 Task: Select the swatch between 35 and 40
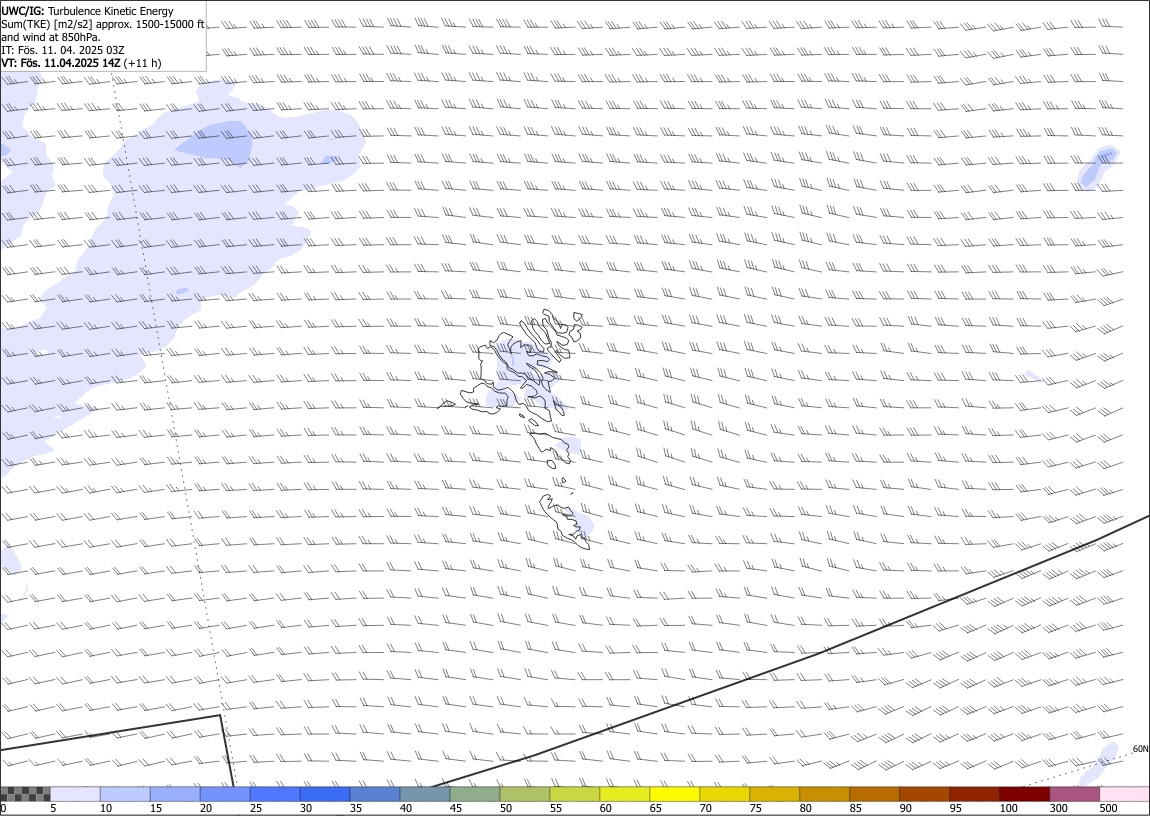click(375, 794)
